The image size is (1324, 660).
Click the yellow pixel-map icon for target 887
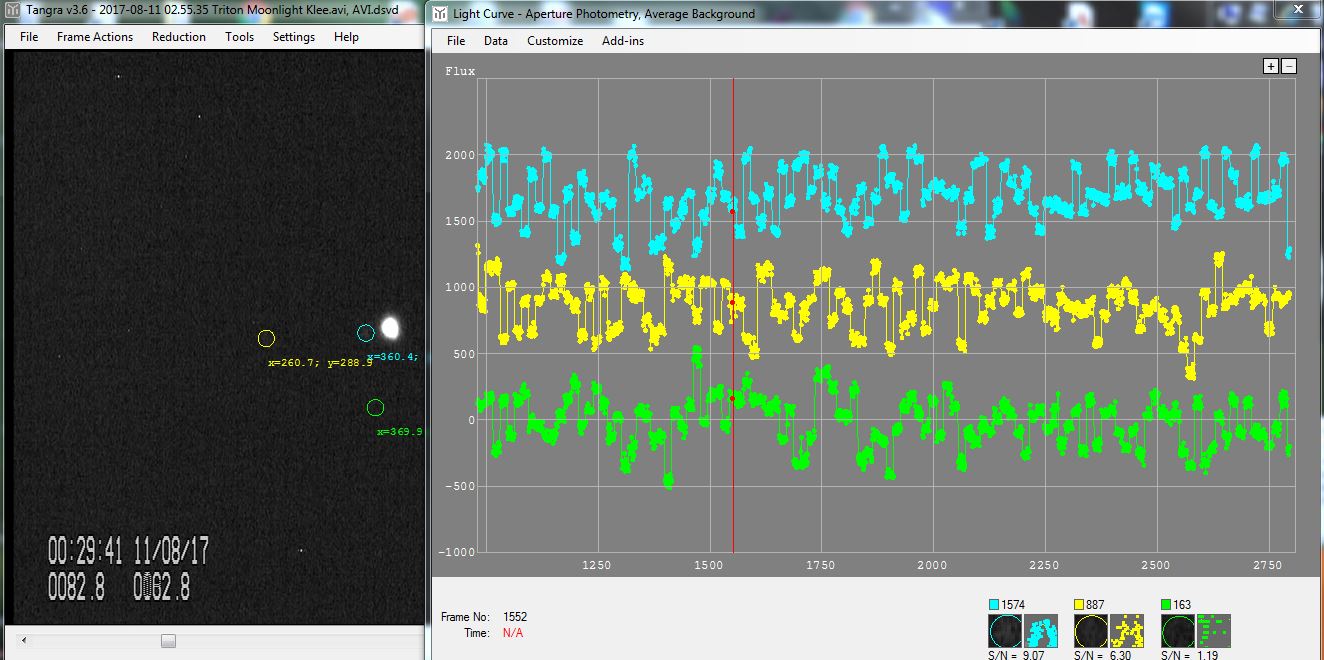[x=1128, y=631]
